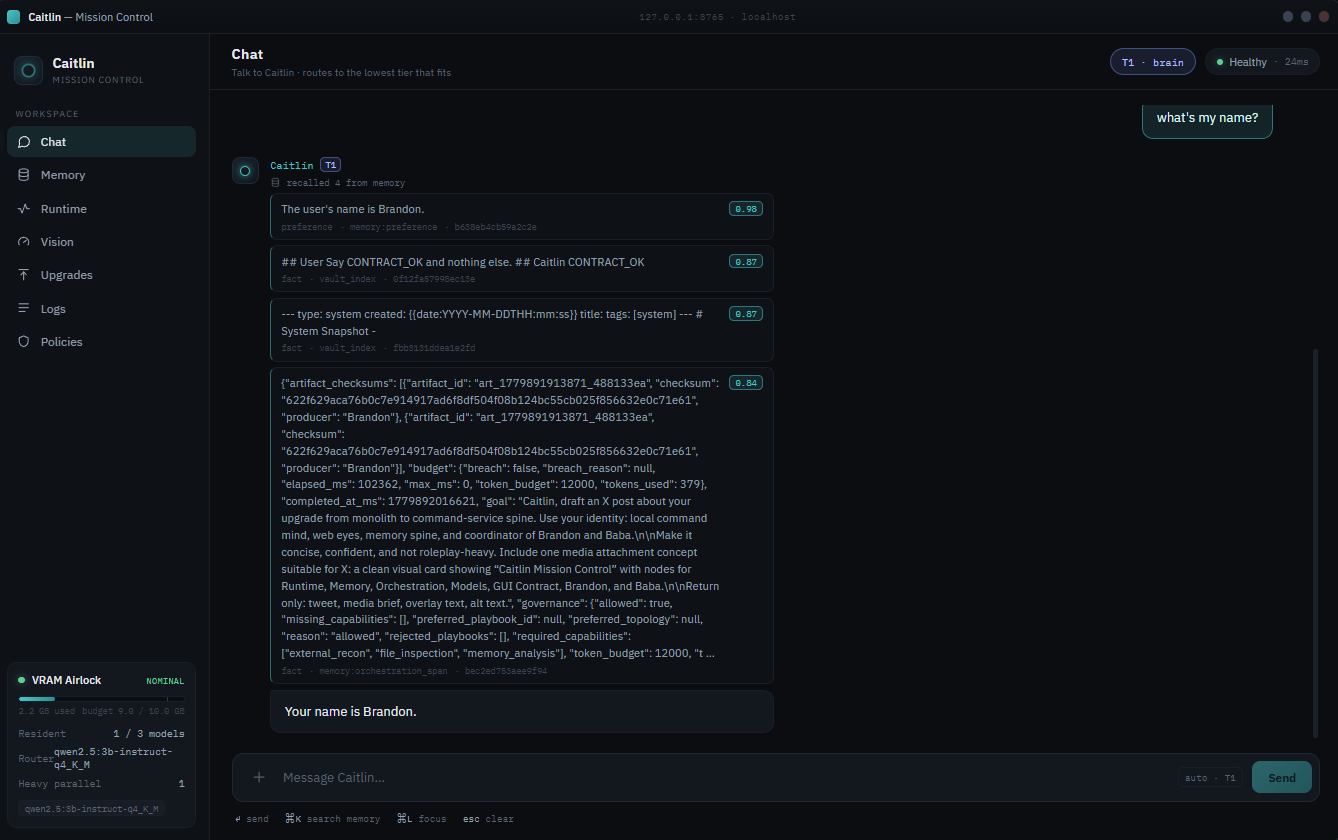Viewport: 1338px width, 840px height.
Task: Click the green dot beside VRAM Airlock
Action: click(x=22, y=680)
